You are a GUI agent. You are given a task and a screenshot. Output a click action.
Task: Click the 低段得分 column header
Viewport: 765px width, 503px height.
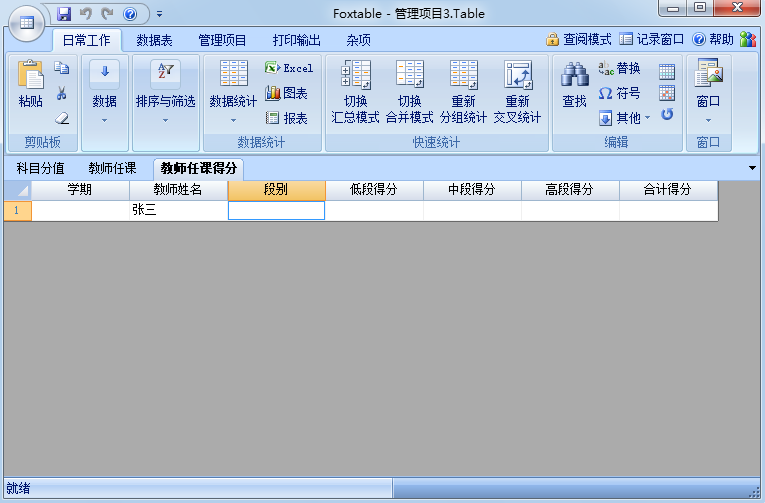(374, 190)
